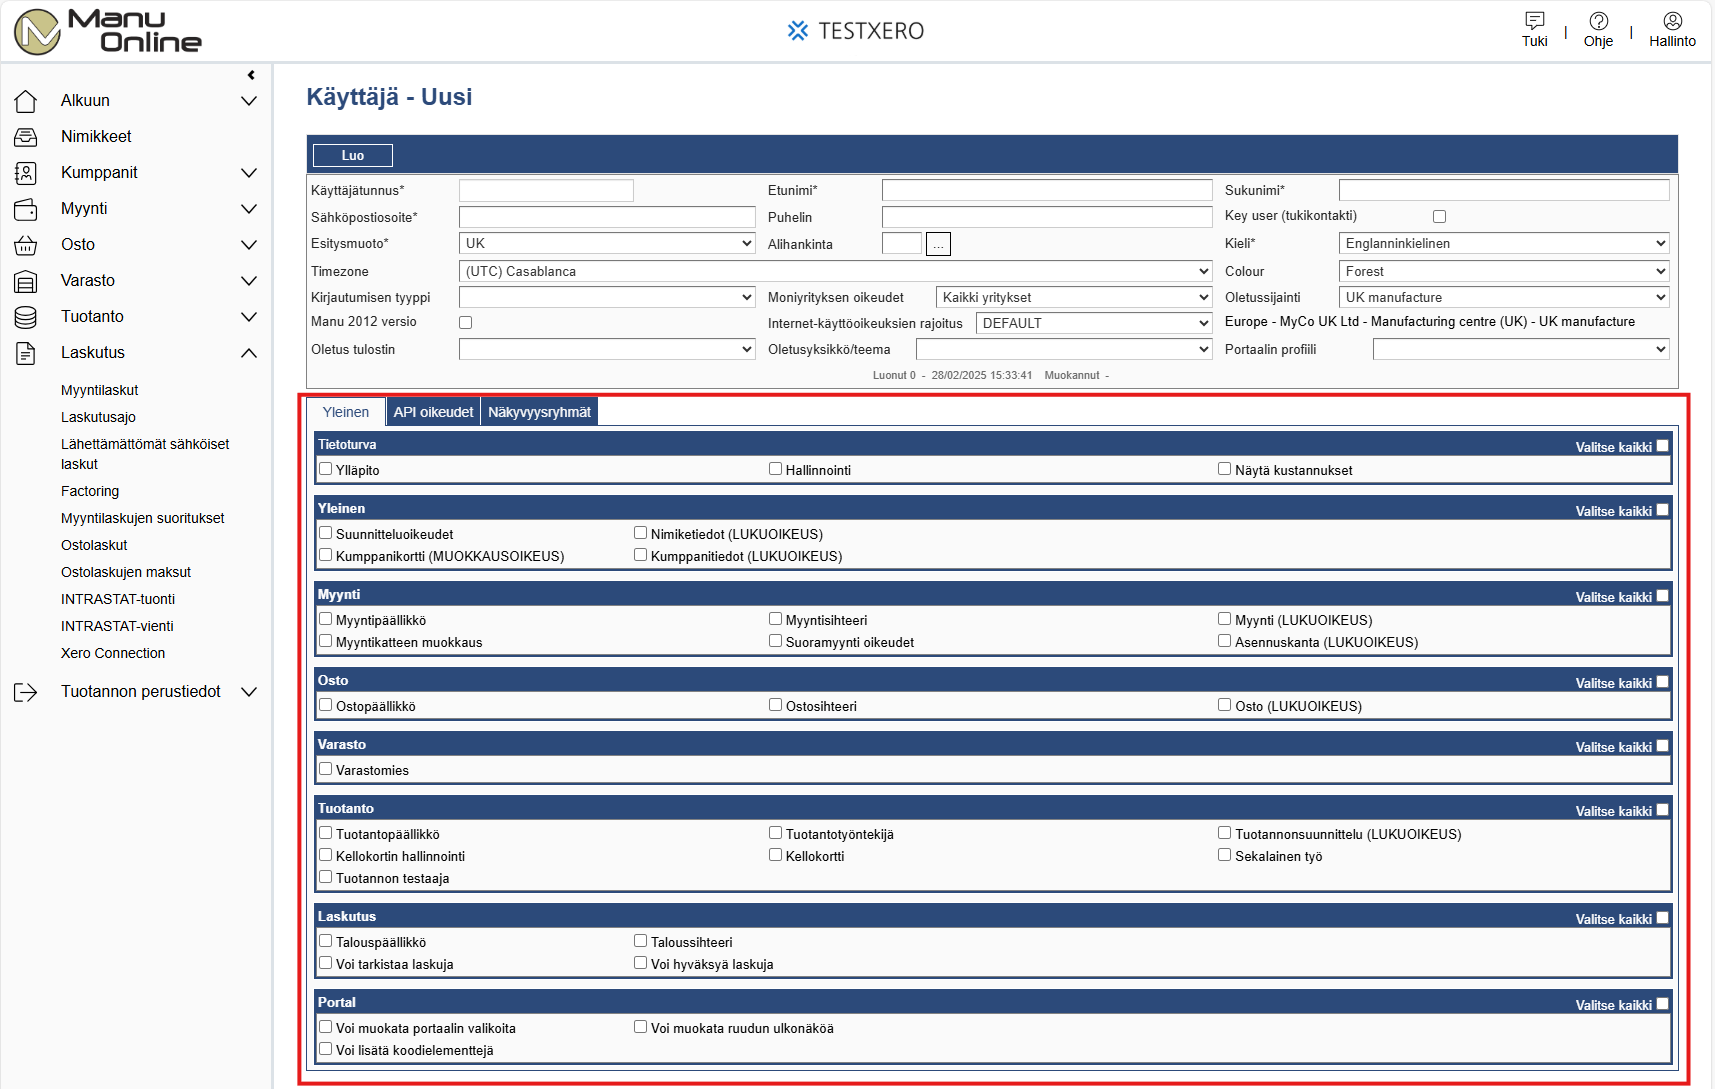This screenshot has width=1715, height=1089.
Task: Click the Puhelin input field
Action: (x=1047, y=217)
